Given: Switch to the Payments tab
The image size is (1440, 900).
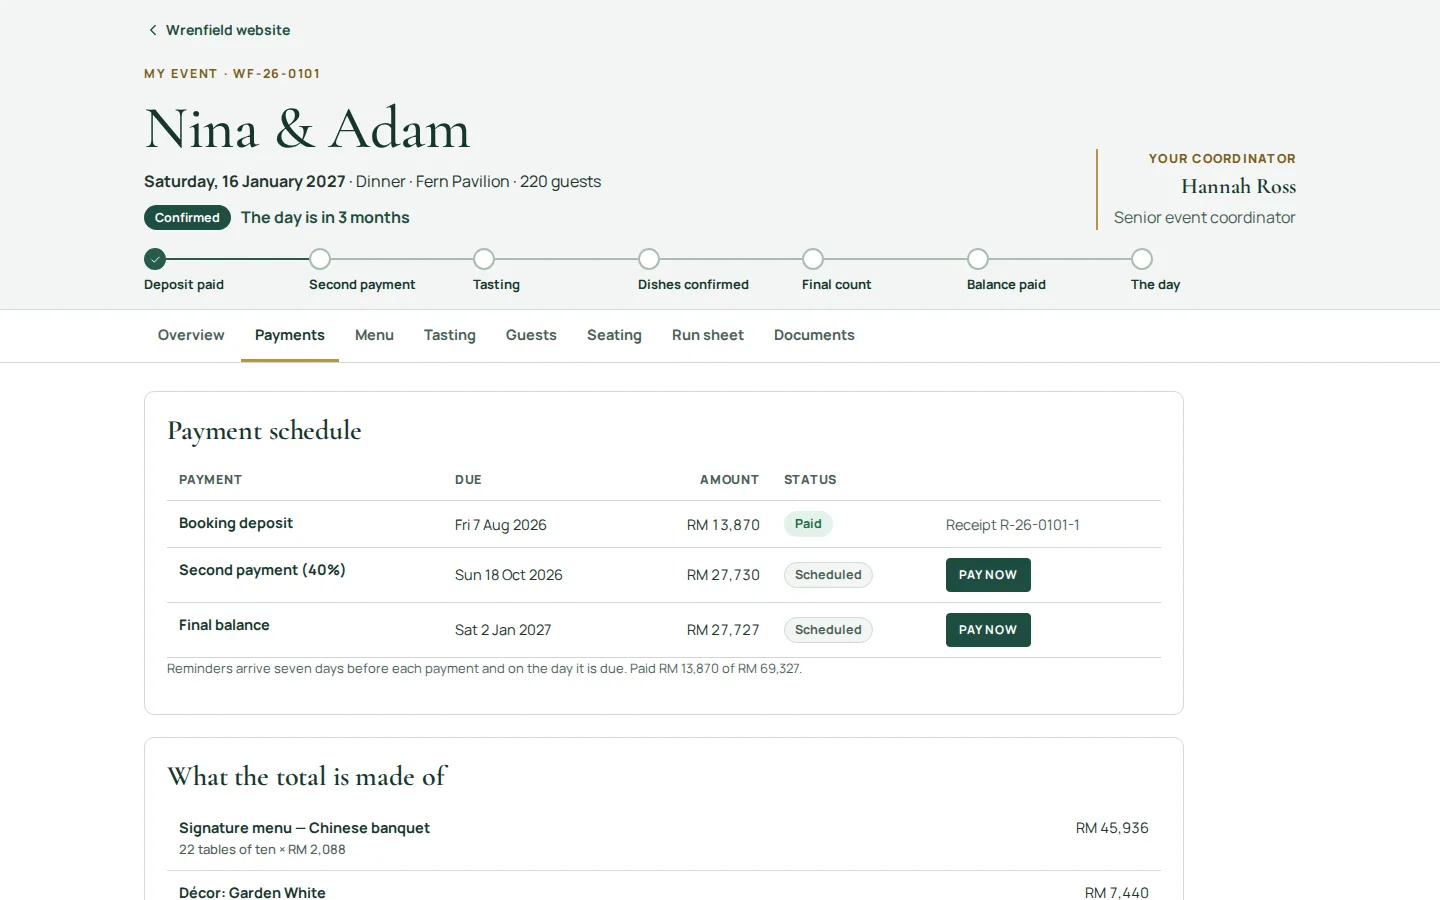Looking at the screenshot, I should click(x=290, y=335).
